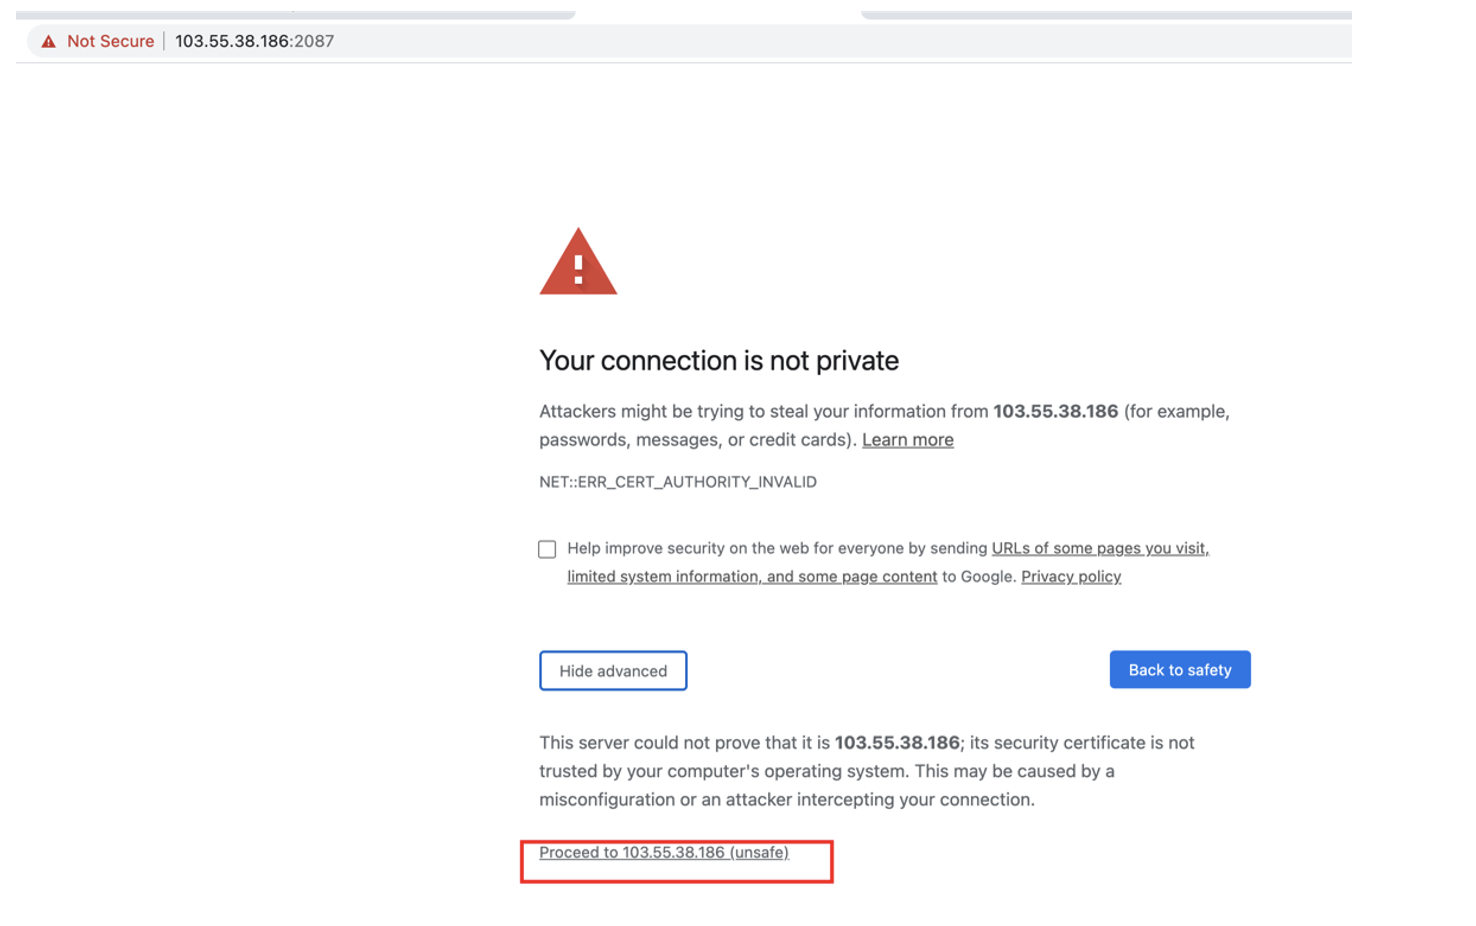Proceed to 103.55.38.186 (unsafe)
The height and width of the screenshot is (926, 1476).
(663, 852)
